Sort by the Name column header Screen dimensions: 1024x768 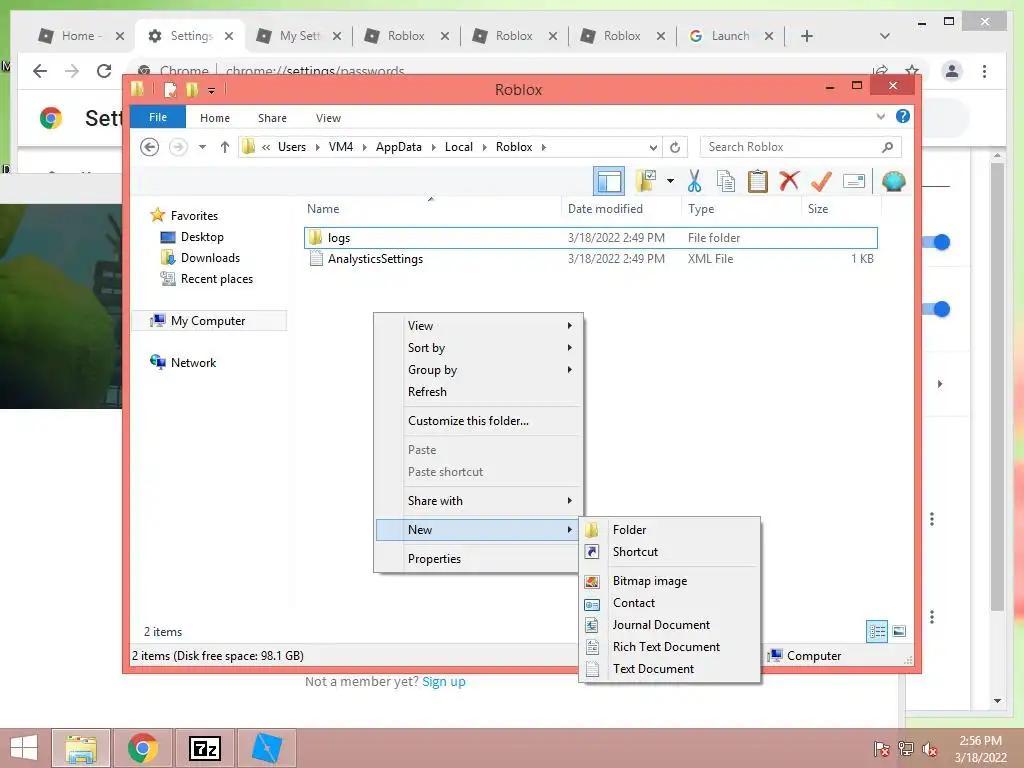pos(432,208)
